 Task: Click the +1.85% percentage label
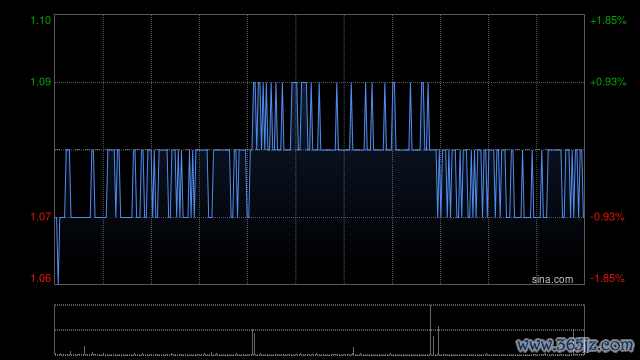(608, 20)
